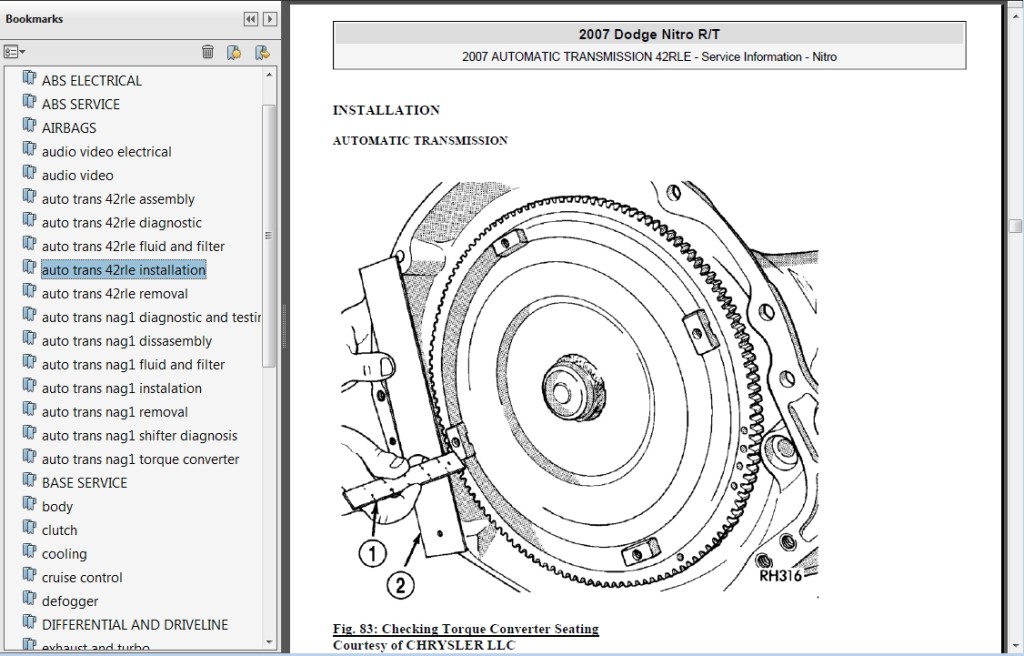Open auto trans 42rle fluid and filter bookmark

click(x=133, y=246)
